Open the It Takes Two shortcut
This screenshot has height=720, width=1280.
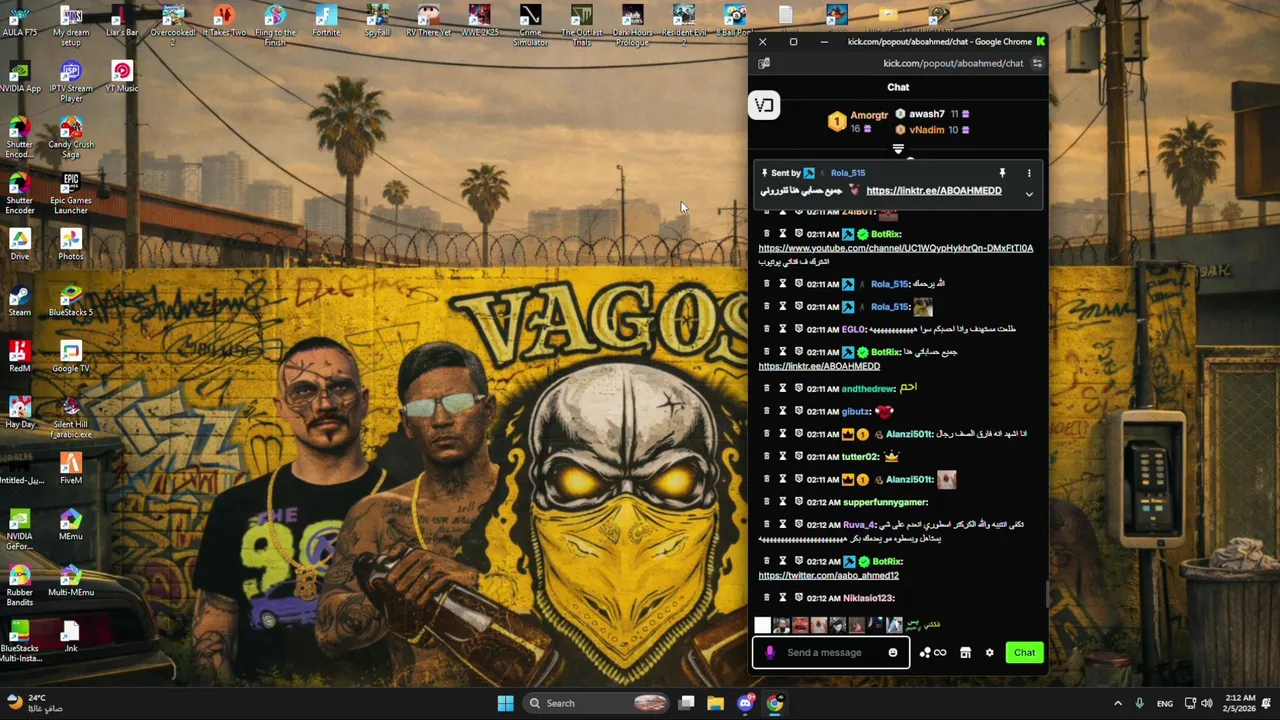(x=224, y=22)
